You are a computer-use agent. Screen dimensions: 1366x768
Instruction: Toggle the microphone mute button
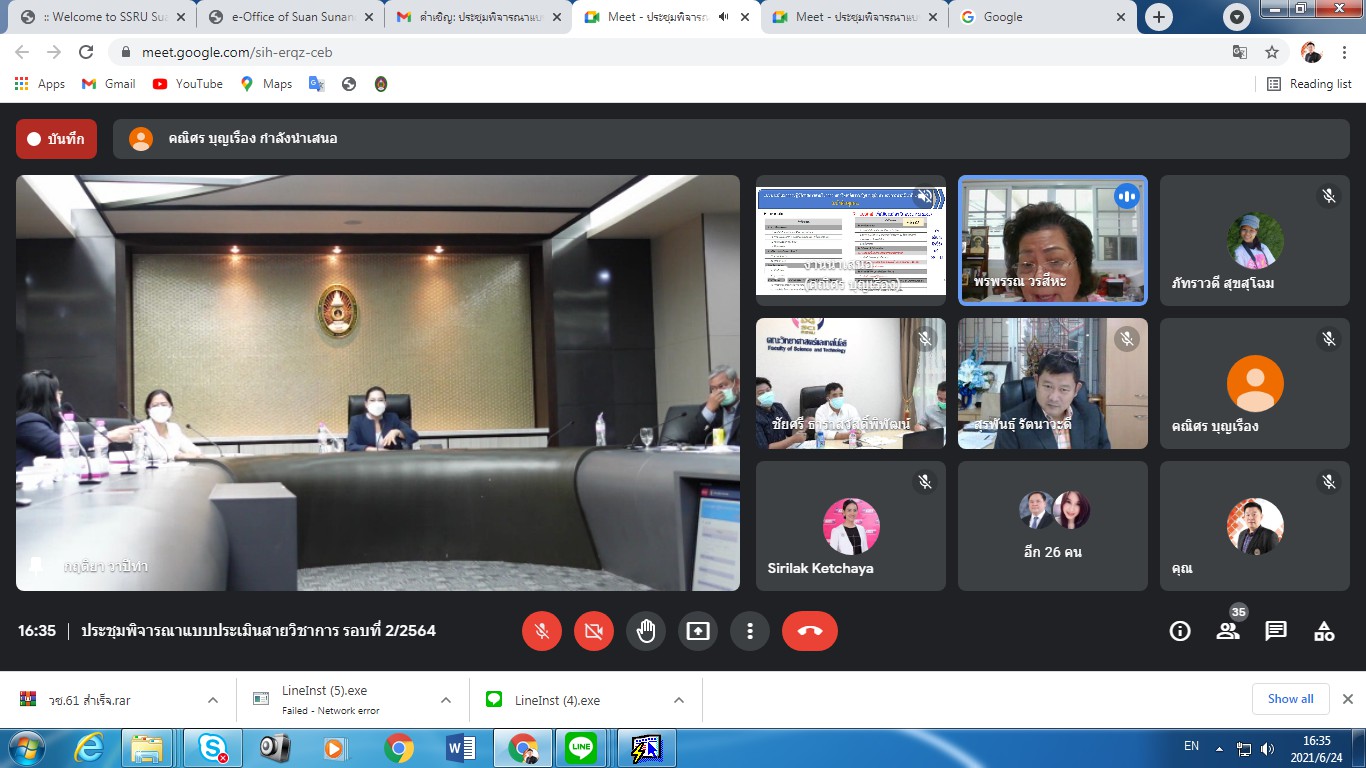click(542, 631)
